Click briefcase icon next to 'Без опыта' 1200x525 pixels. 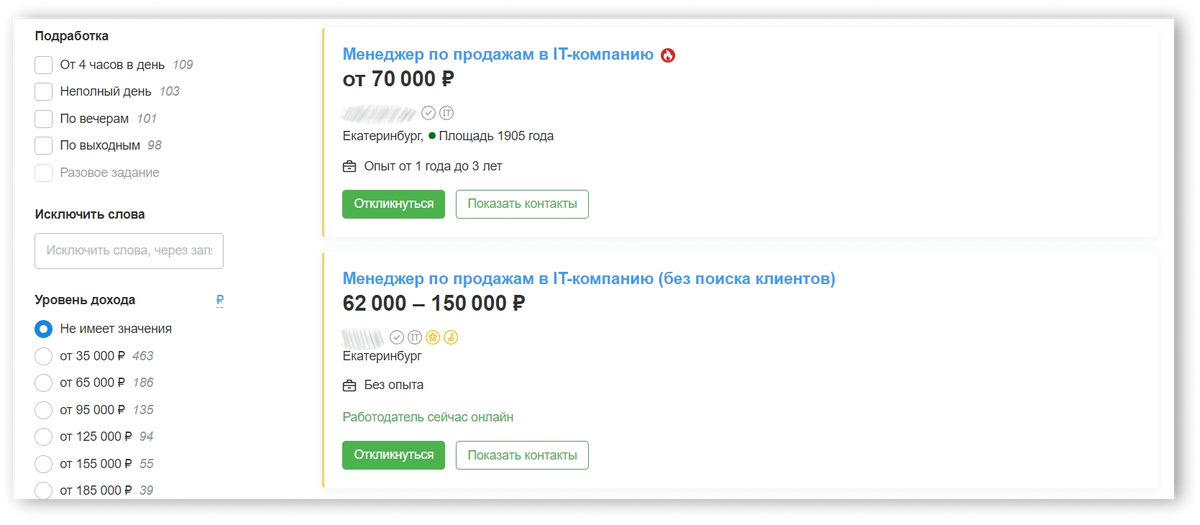(x=349, y=385)
